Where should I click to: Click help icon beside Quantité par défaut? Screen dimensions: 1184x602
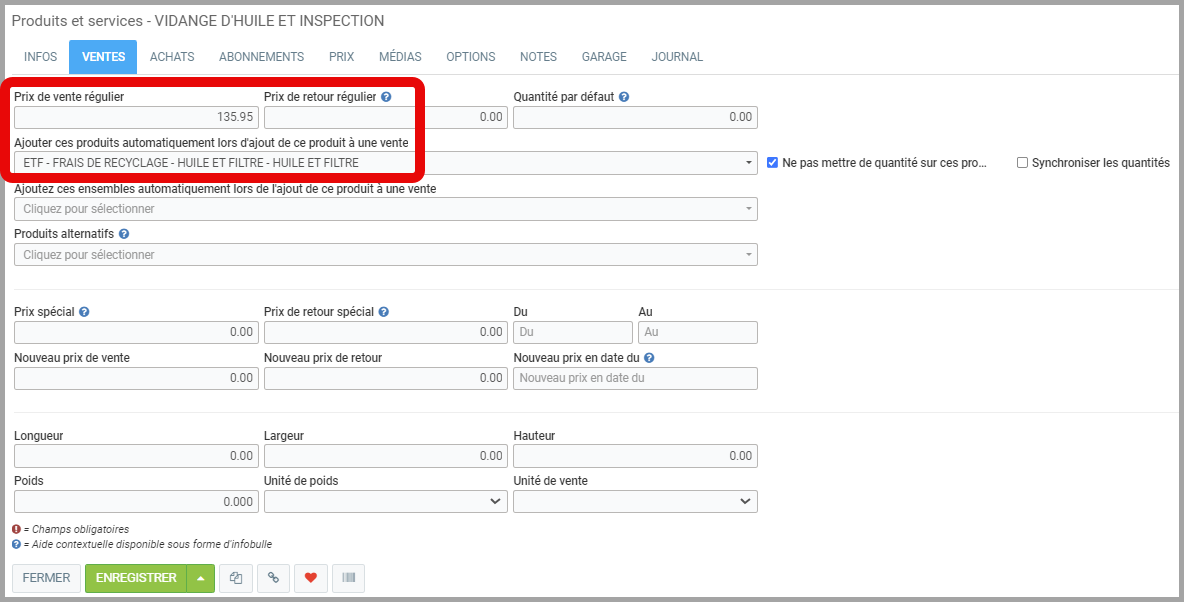(624, 97)
